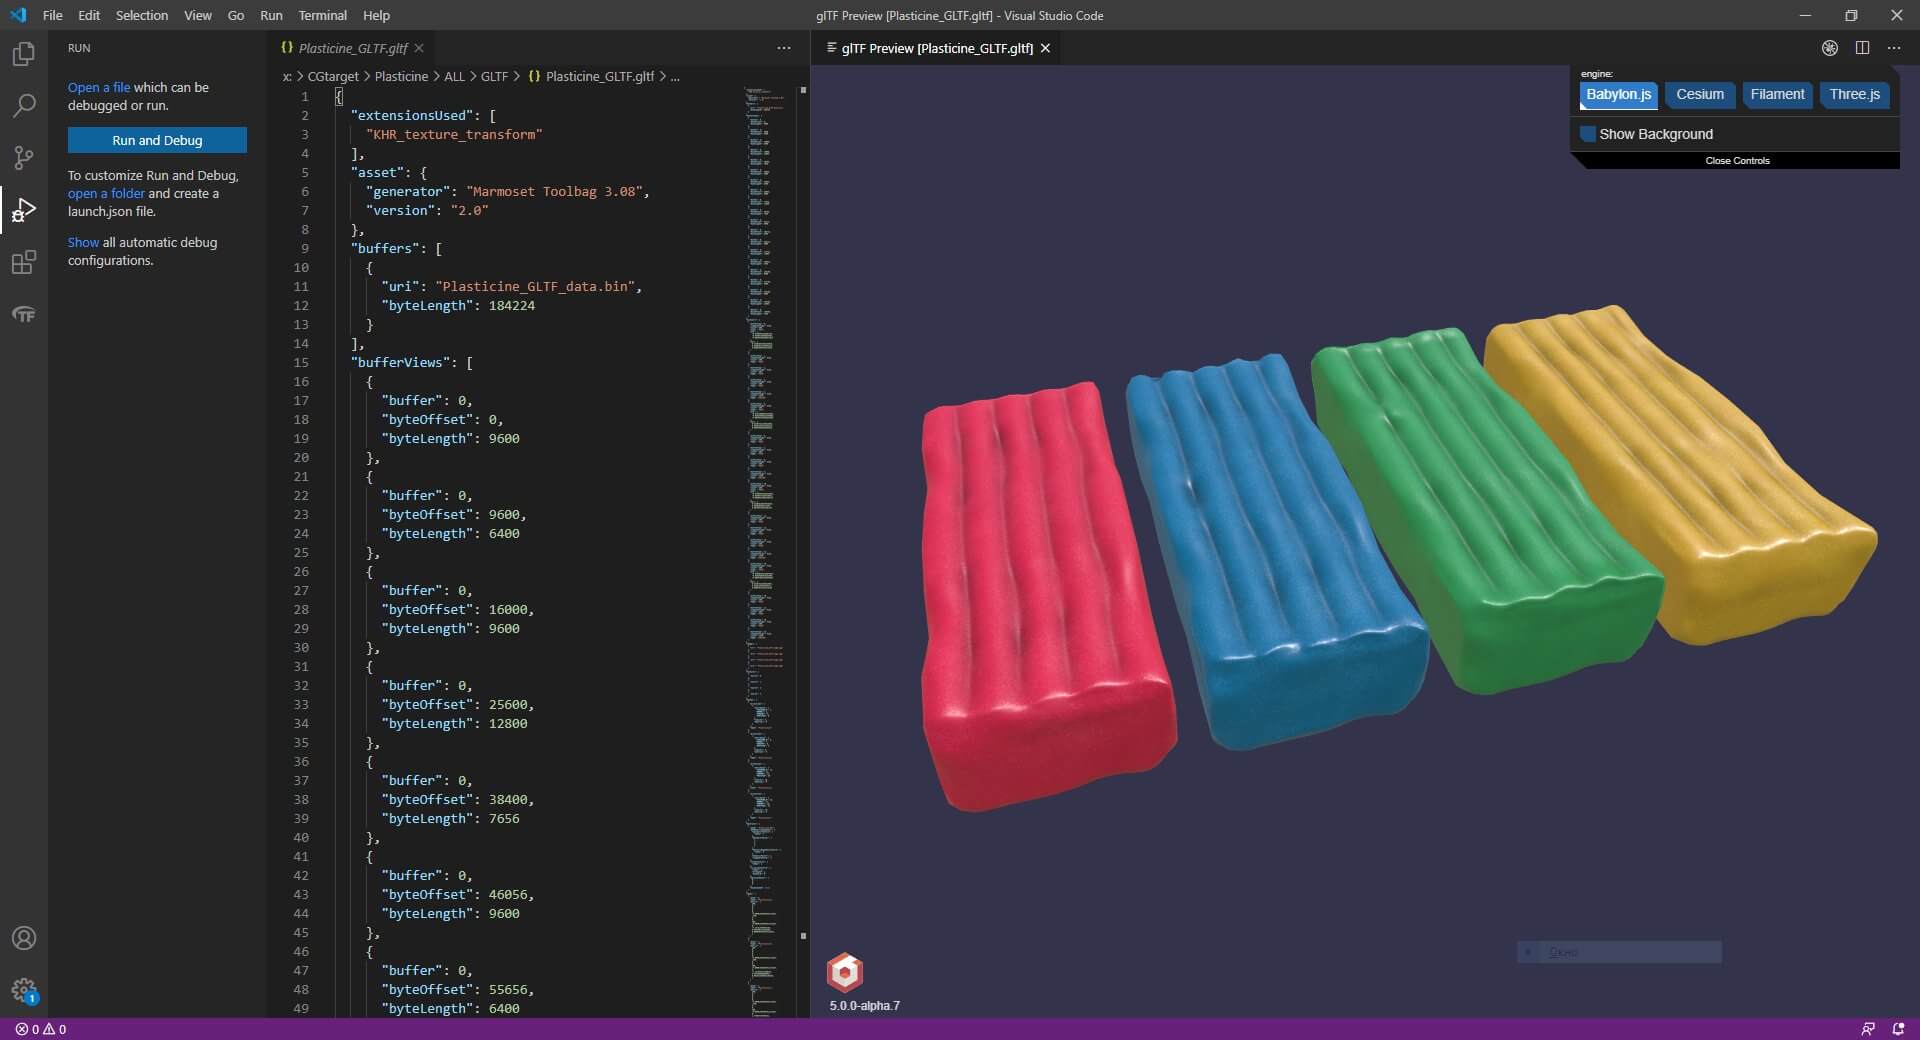
Task: Open the Explorer view in activity bar
Action: pos(23,54)
